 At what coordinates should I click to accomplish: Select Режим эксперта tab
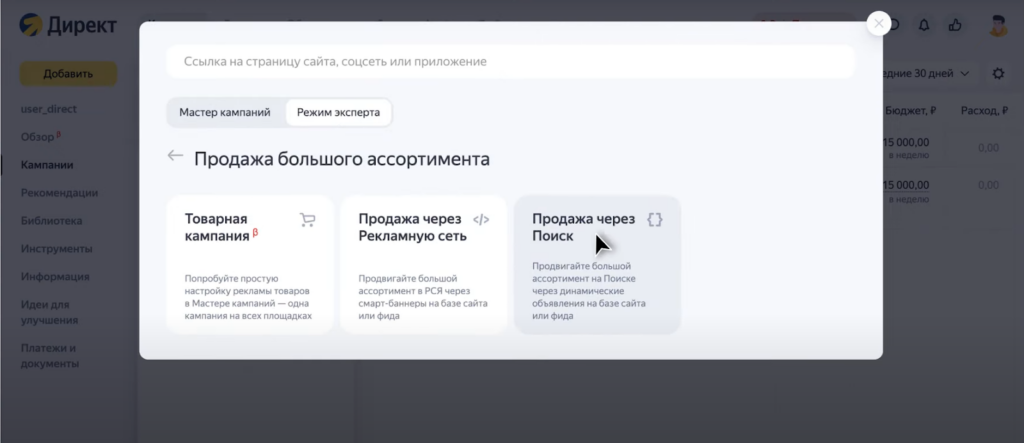click(338, 112)
